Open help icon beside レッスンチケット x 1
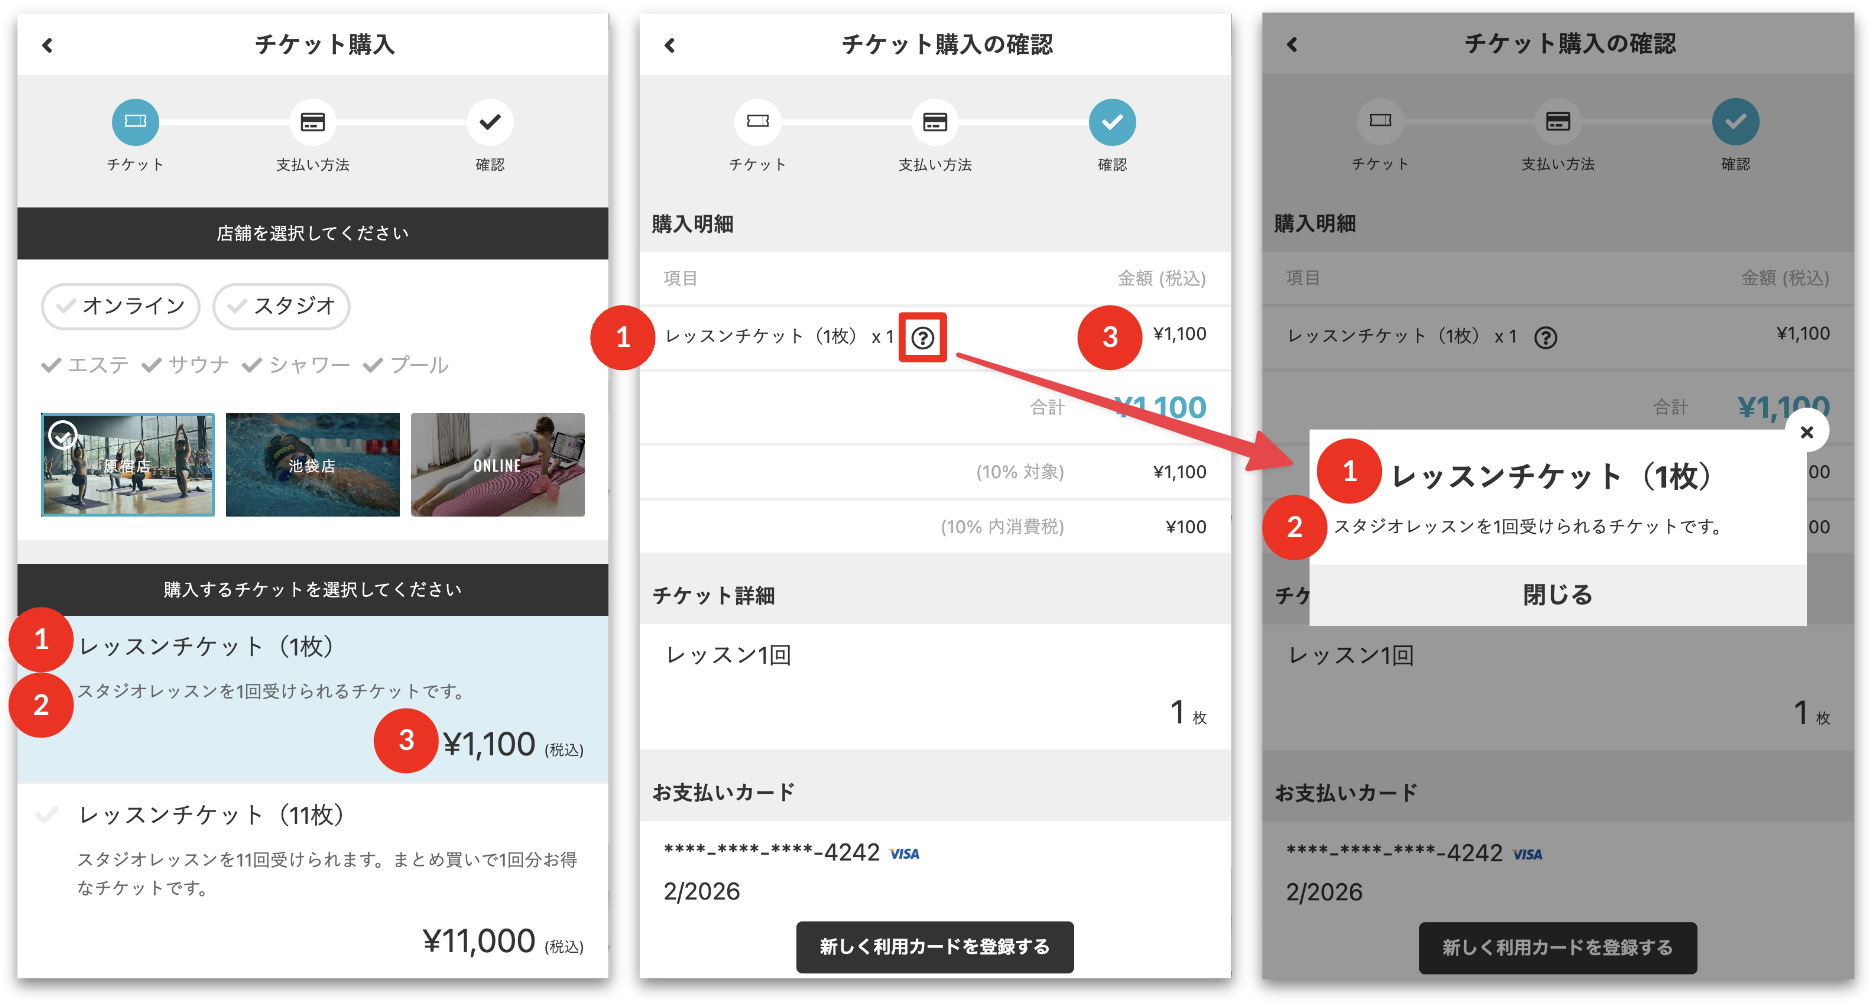 tap(923, 338)
